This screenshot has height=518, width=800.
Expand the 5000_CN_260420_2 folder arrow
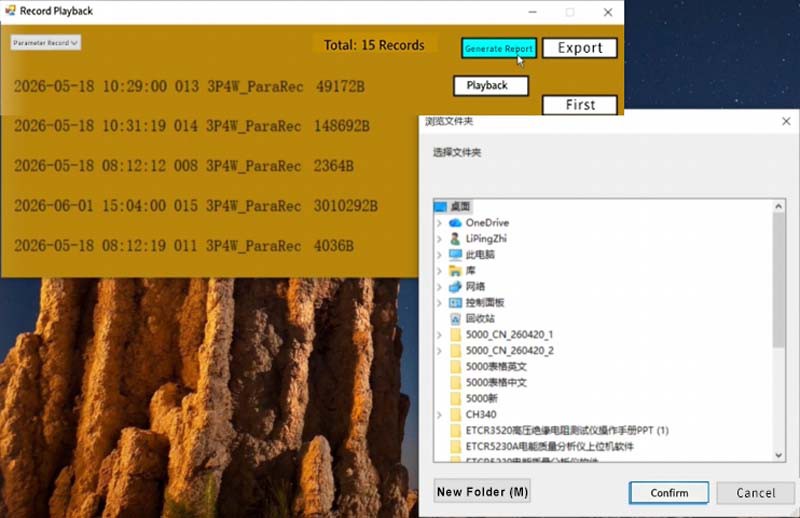click(x=439, y=351)
